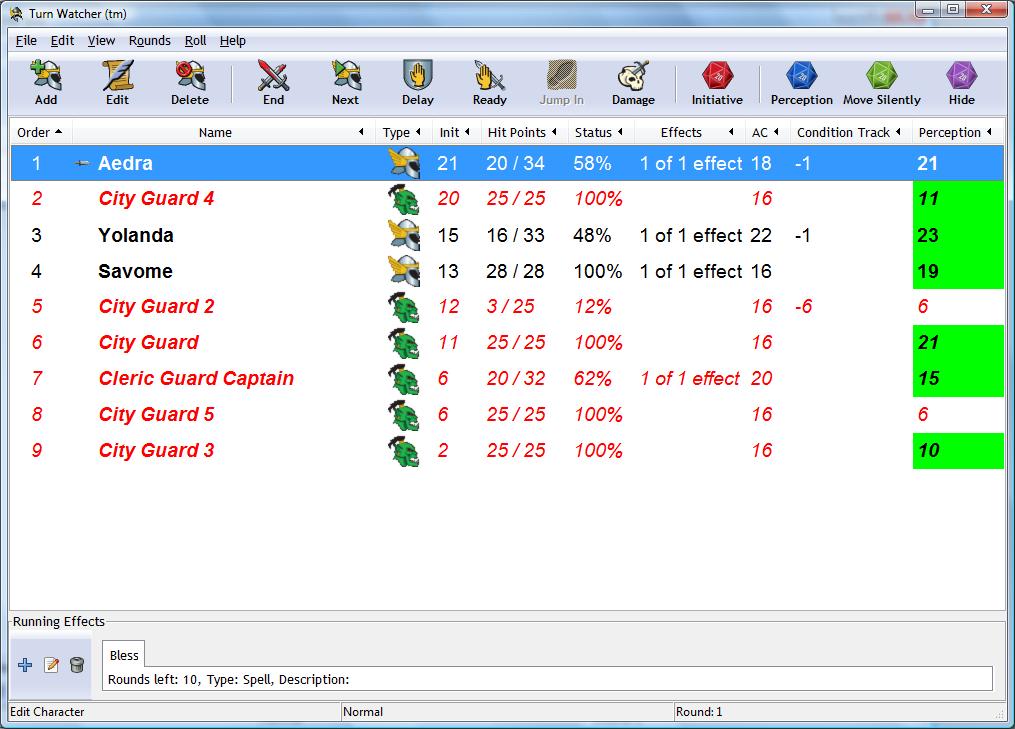
Task: Open the File menu
Action: point(26,41)
